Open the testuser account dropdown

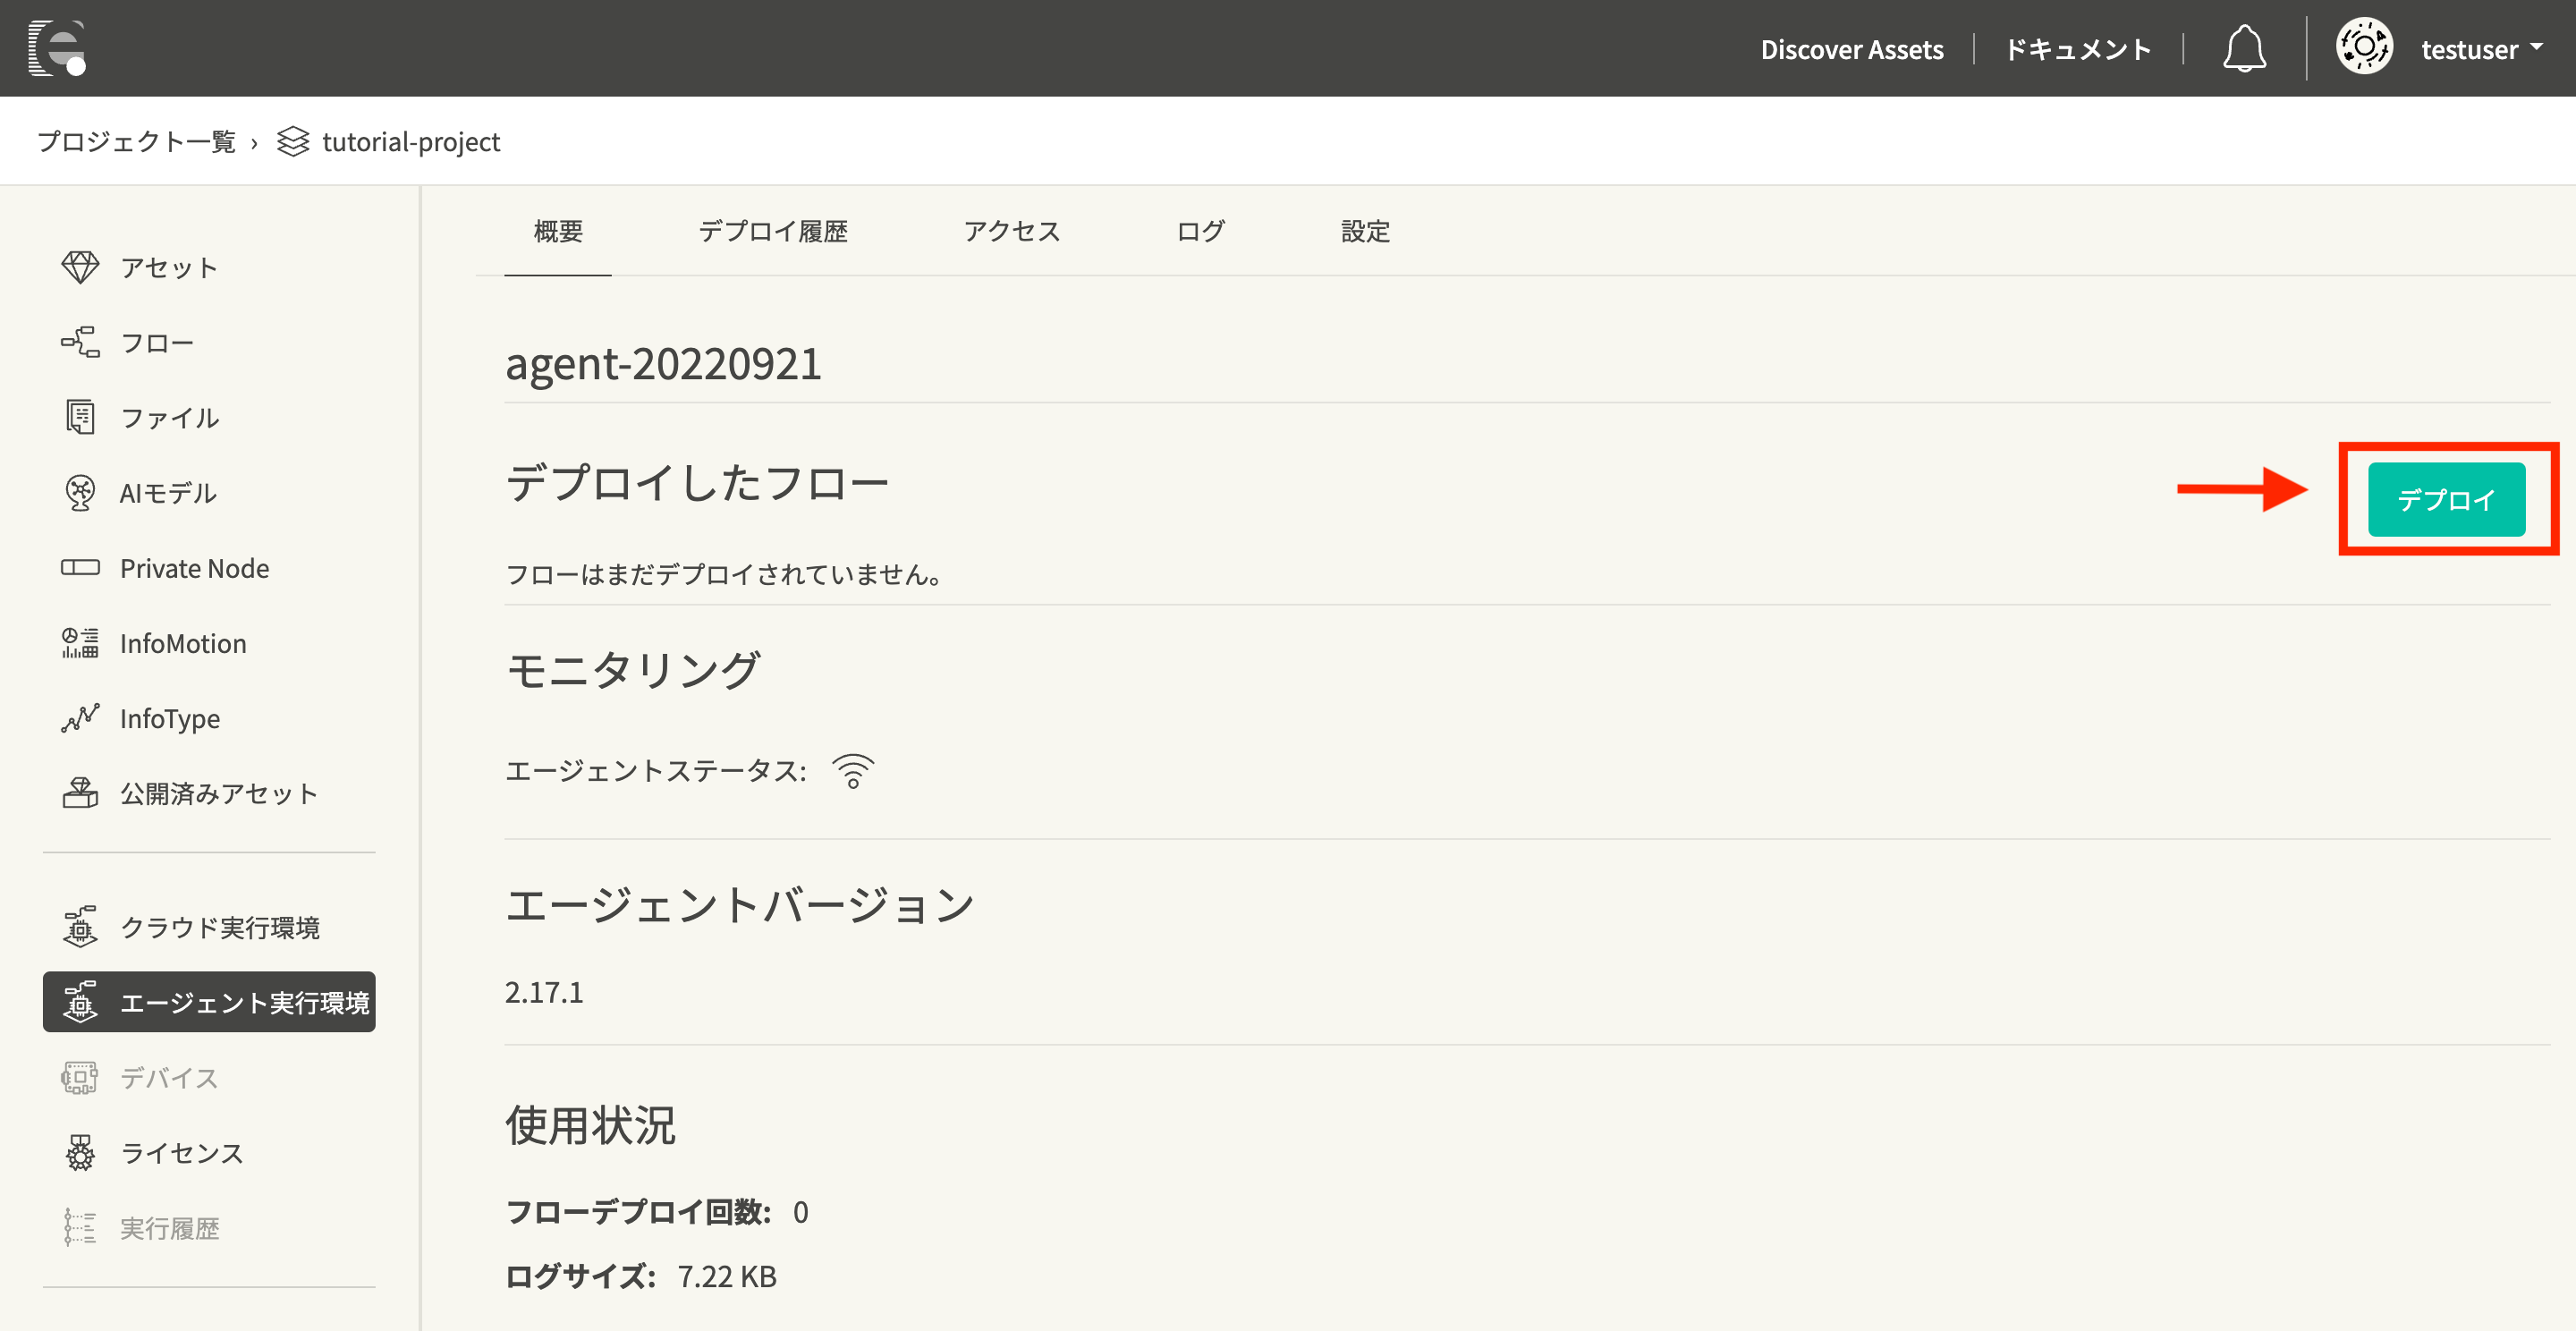point(2482,49)
